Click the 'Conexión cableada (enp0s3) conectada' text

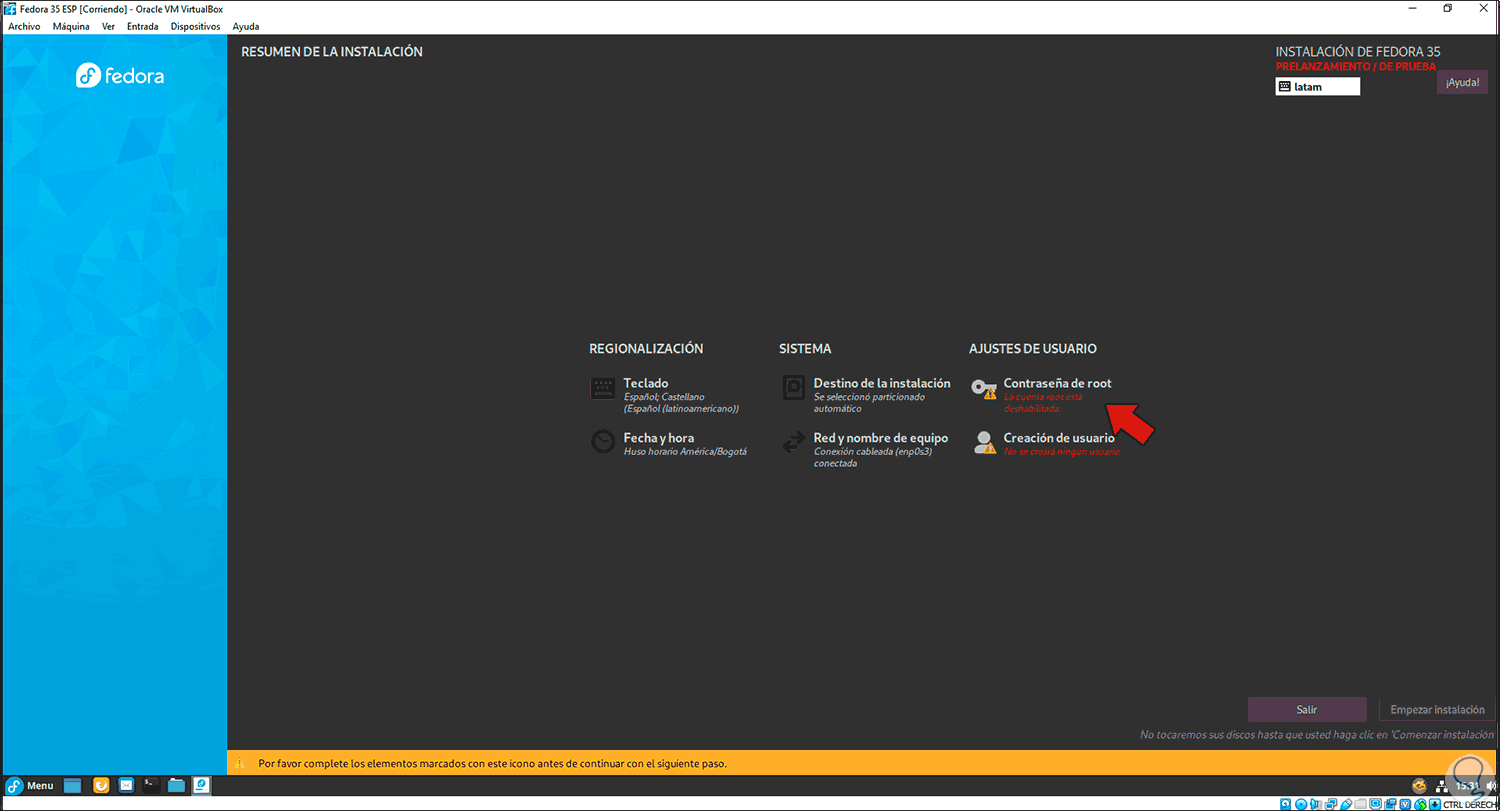point(873,457)
